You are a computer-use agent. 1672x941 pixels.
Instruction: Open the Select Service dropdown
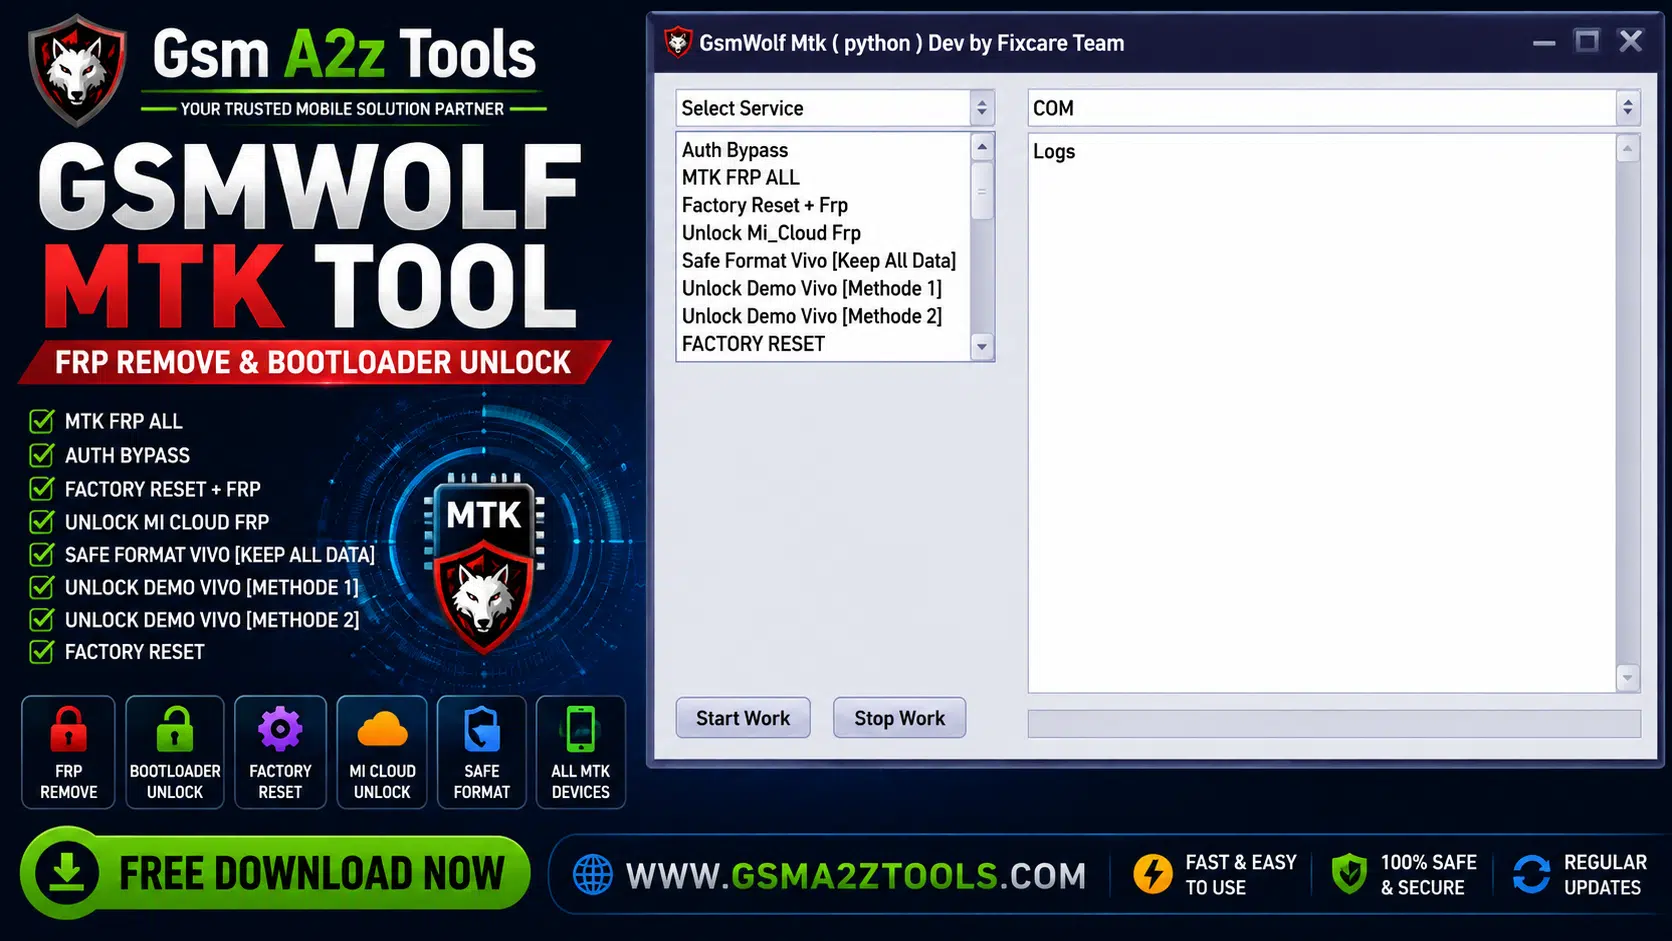point(835,108)
